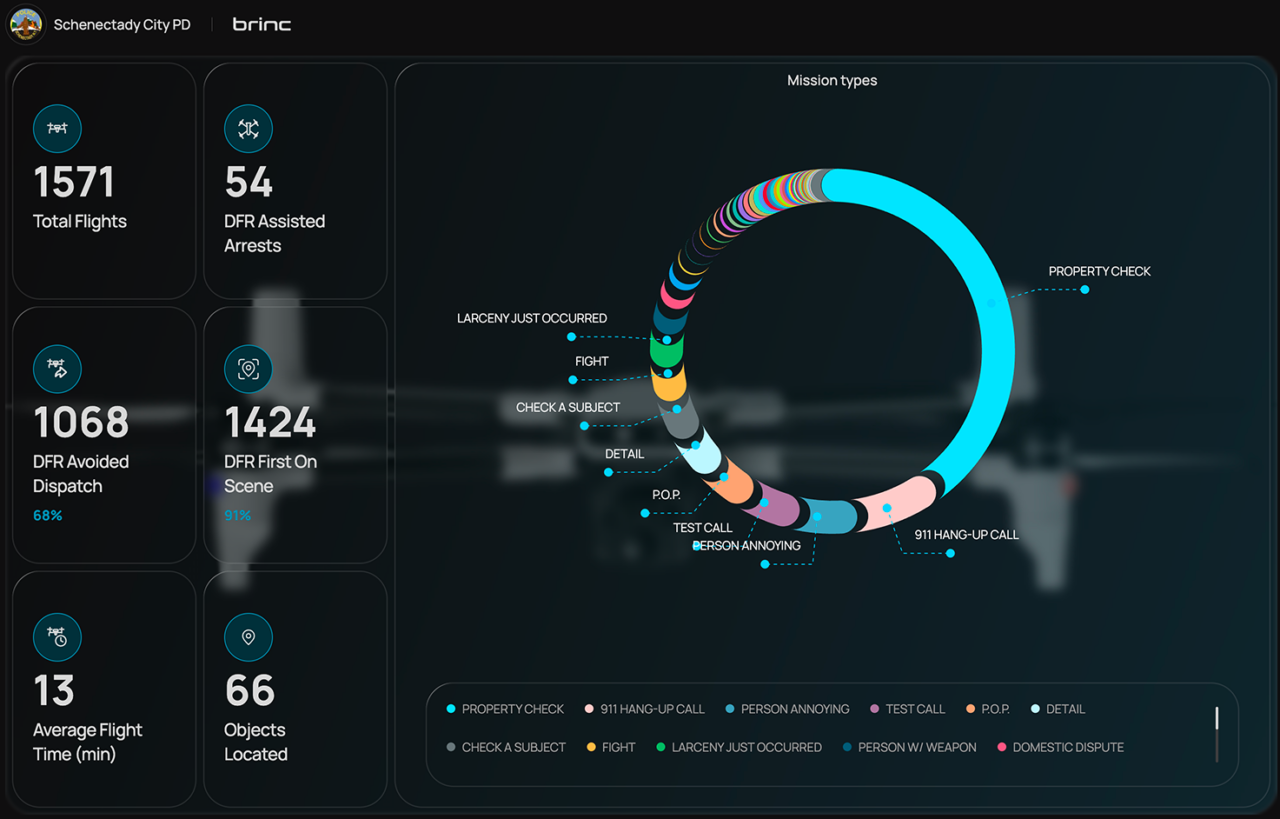Click the Schenectady City PD badge logo
Screen dimensions: 1280x819
26,24
